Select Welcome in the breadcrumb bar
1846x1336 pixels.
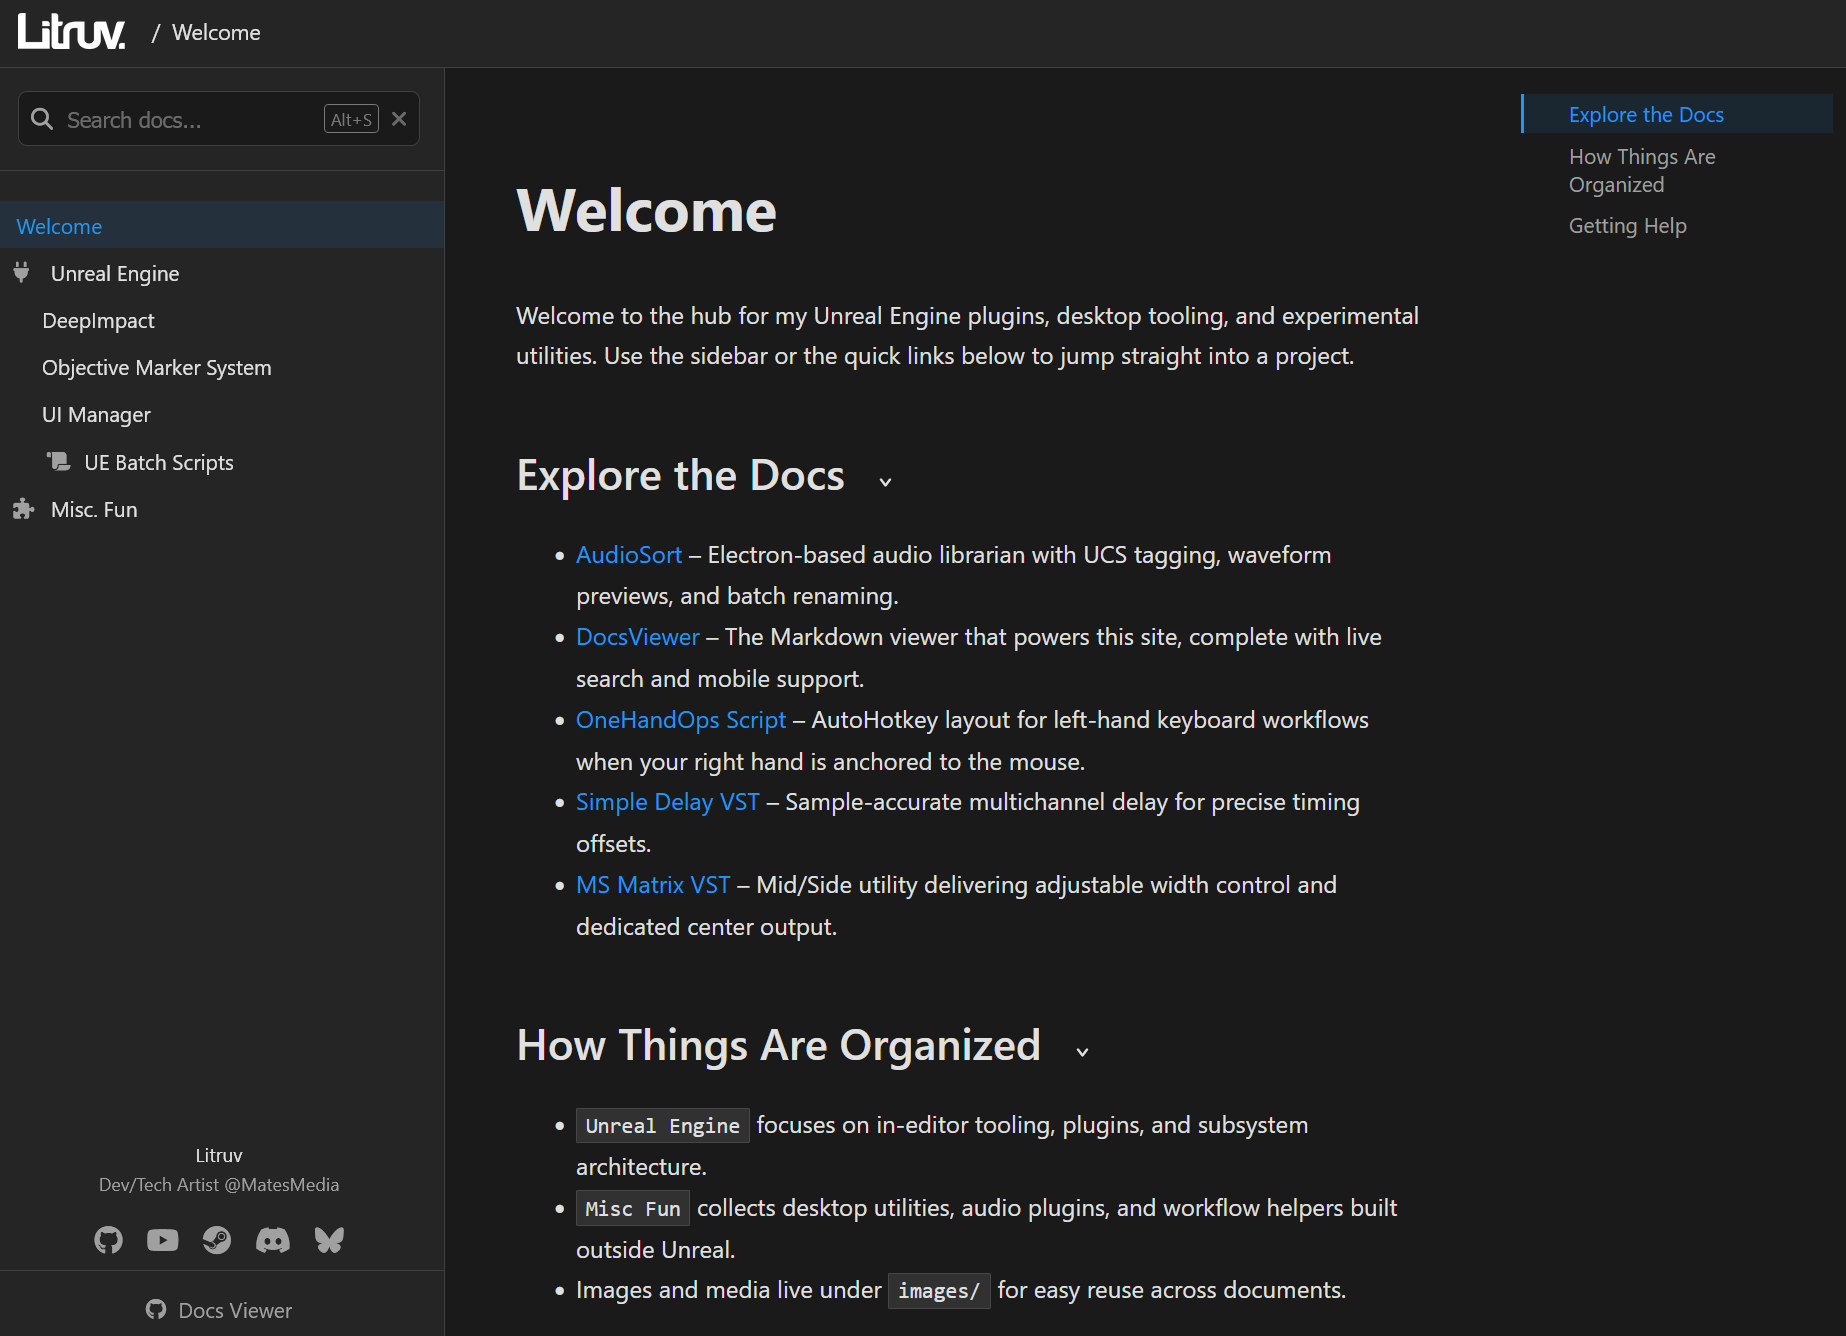coord(216,31)
